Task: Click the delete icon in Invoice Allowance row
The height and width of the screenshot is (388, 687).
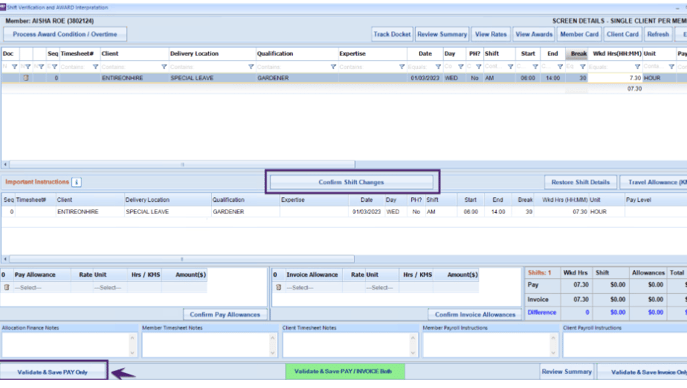Action: coord(278,288)
